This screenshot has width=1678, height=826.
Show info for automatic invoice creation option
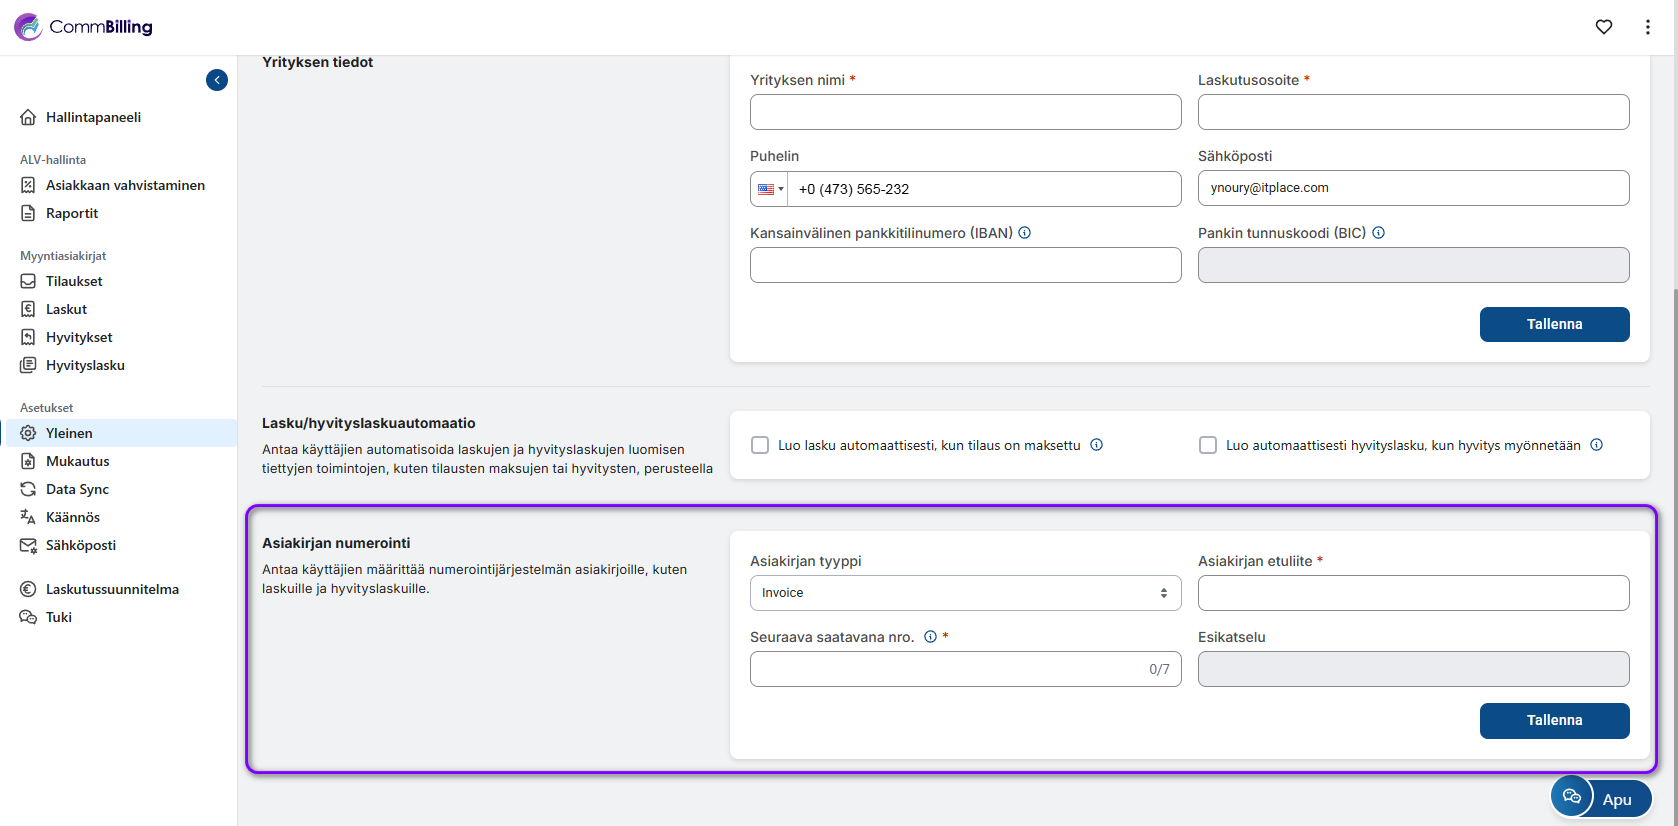pyautogui.click(x=1097, y=445)
